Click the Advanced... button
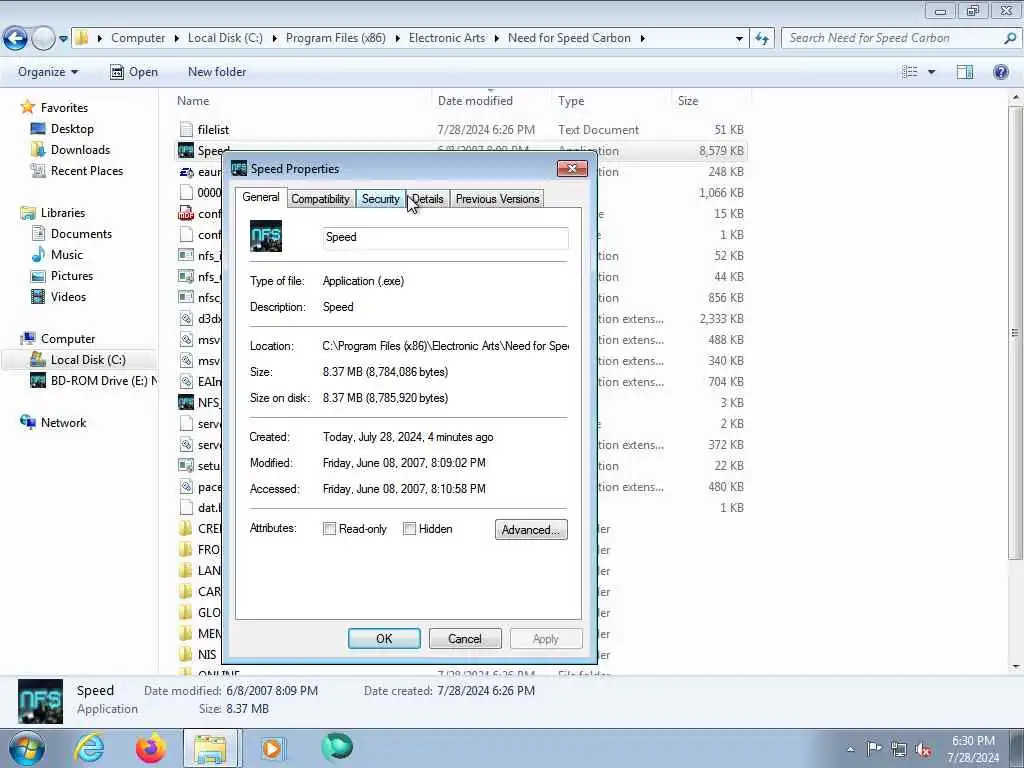 (531, 530)
